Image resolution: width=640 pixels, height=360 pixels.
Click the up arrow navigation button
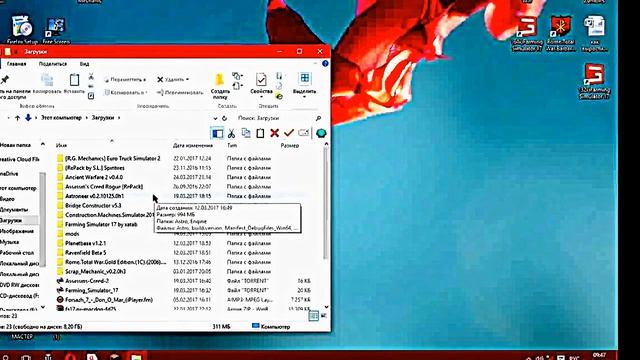click(x=17, y=118)
